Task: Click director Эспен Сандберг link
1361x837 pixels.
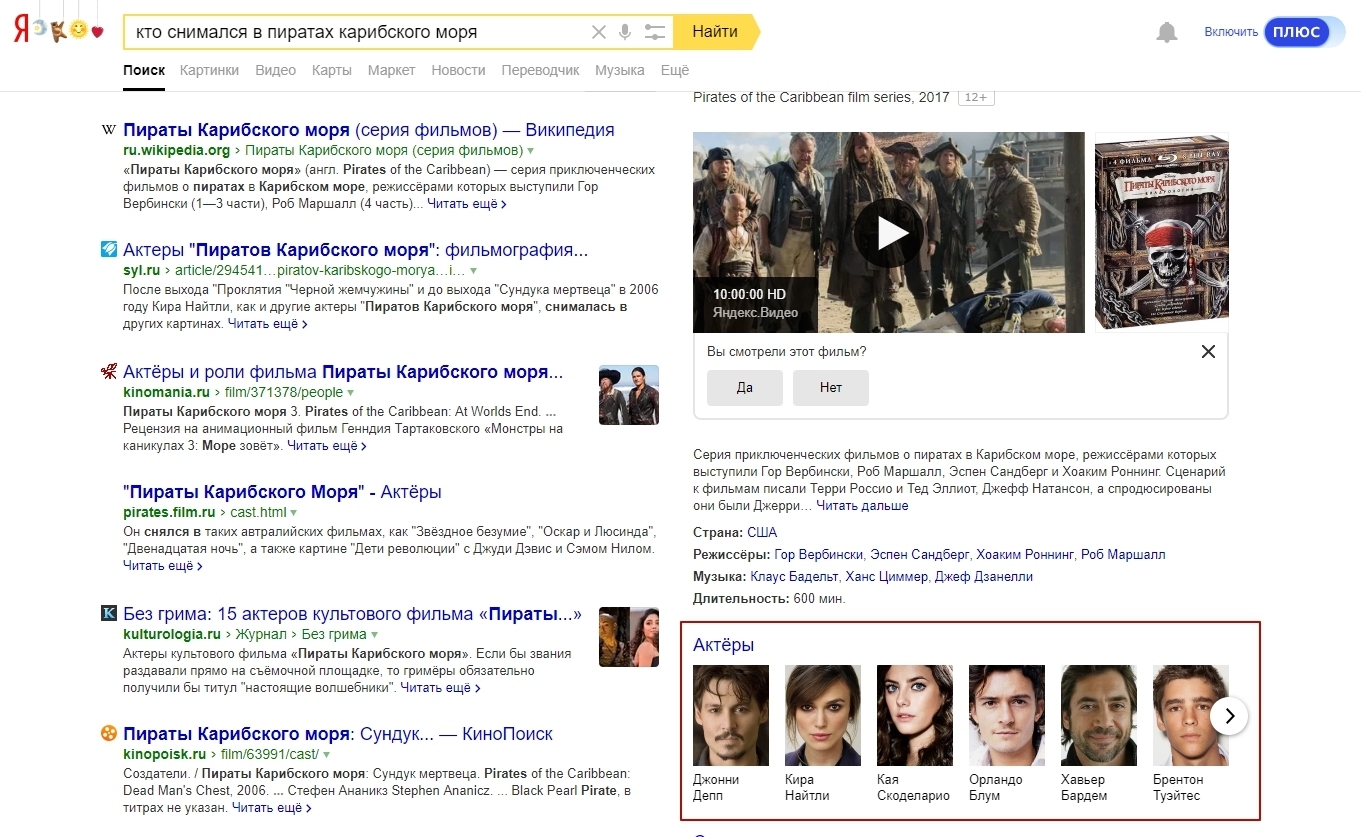Action: point(920,554)
